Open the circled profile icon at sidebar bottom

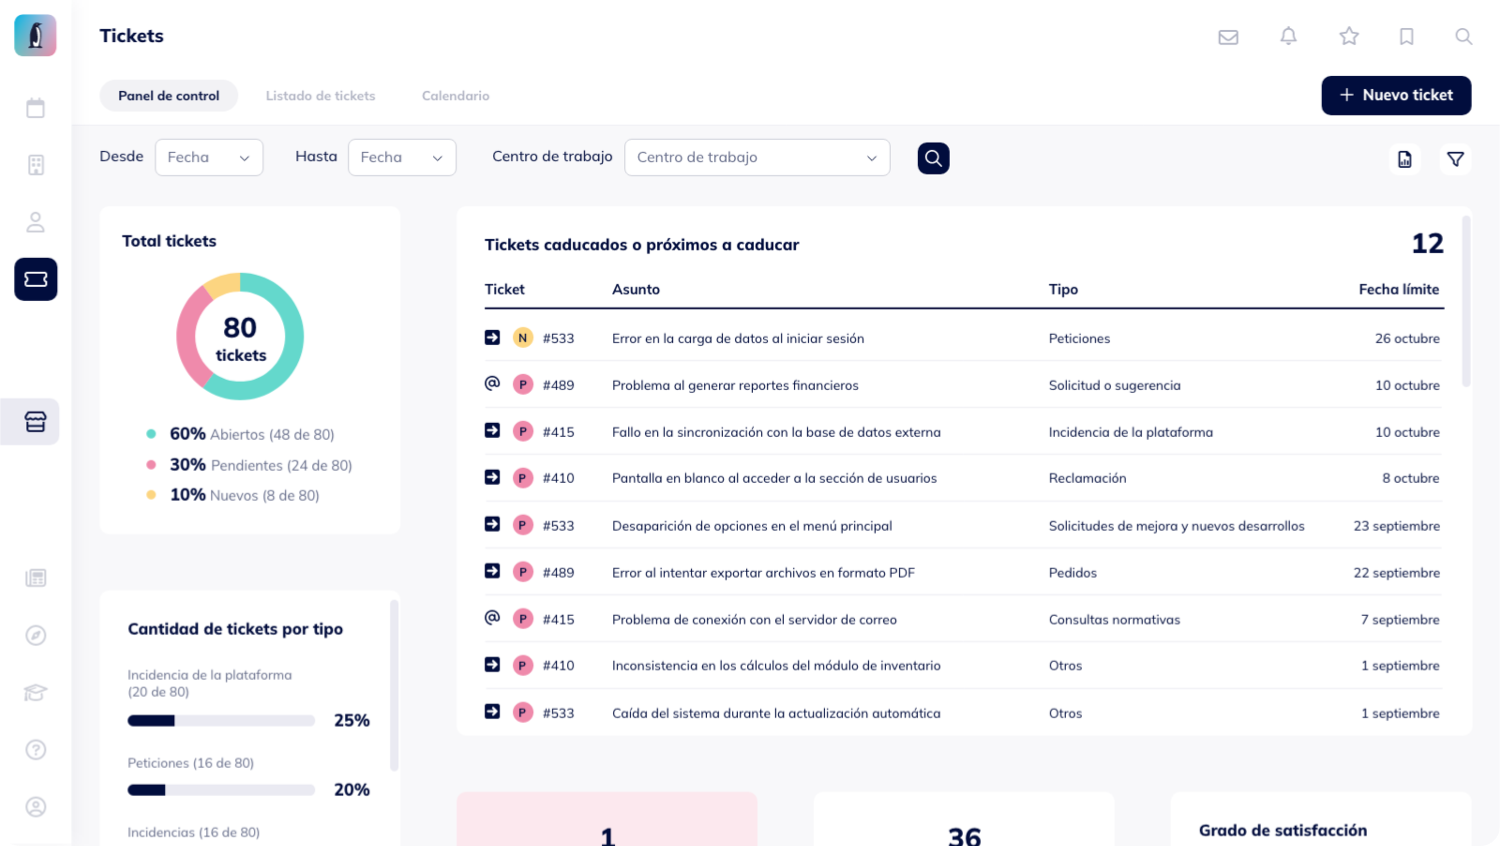coord(36,807)
